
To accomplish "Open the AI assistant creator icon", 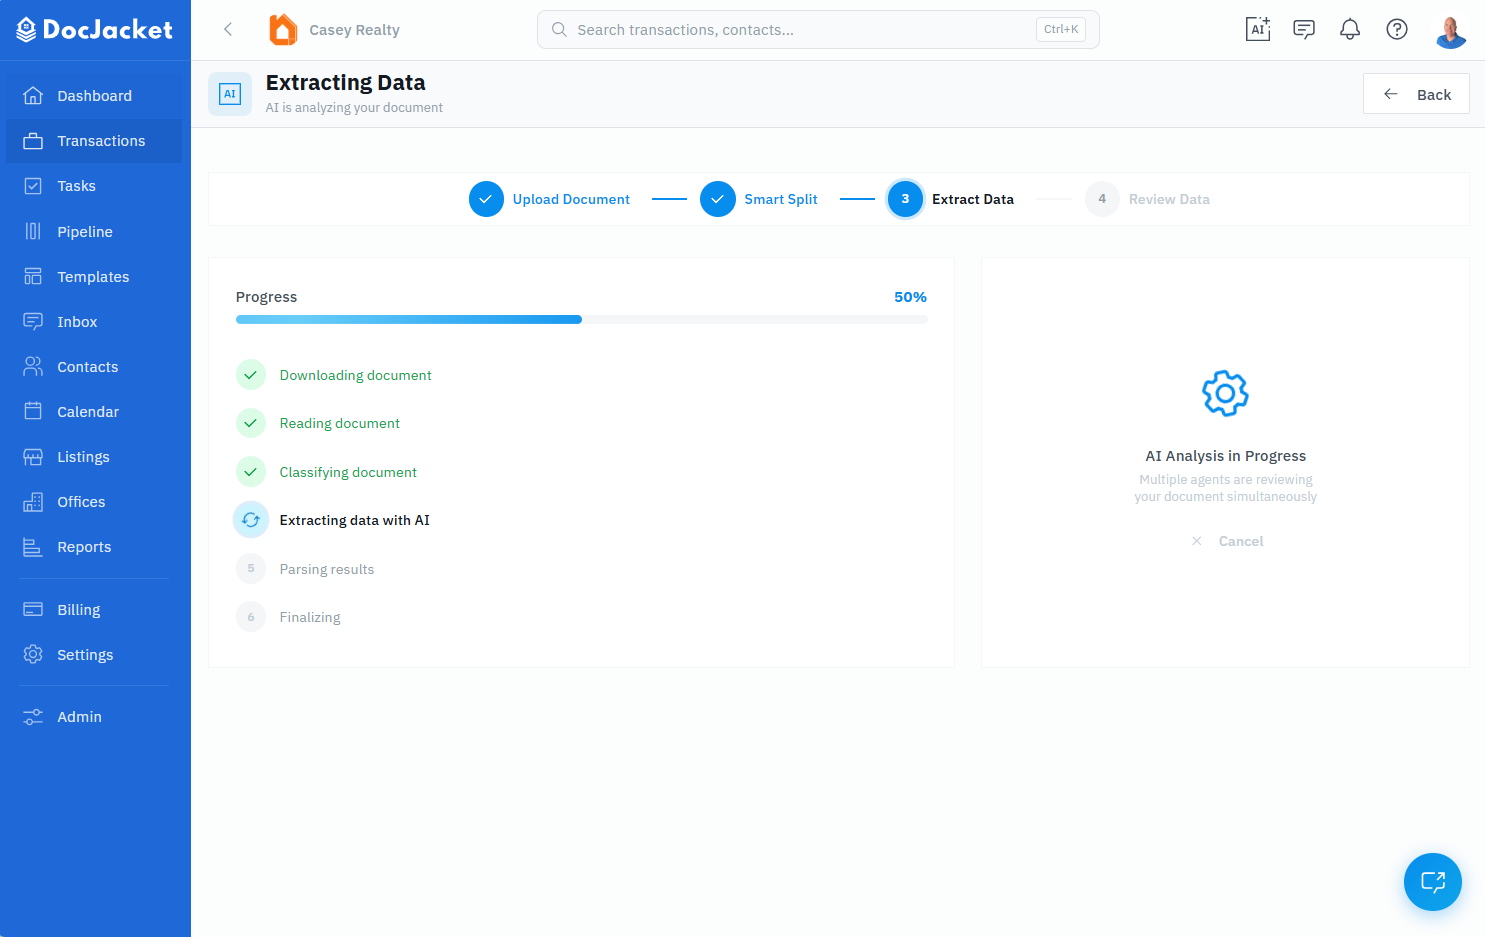I will (x=1257, y=29).
